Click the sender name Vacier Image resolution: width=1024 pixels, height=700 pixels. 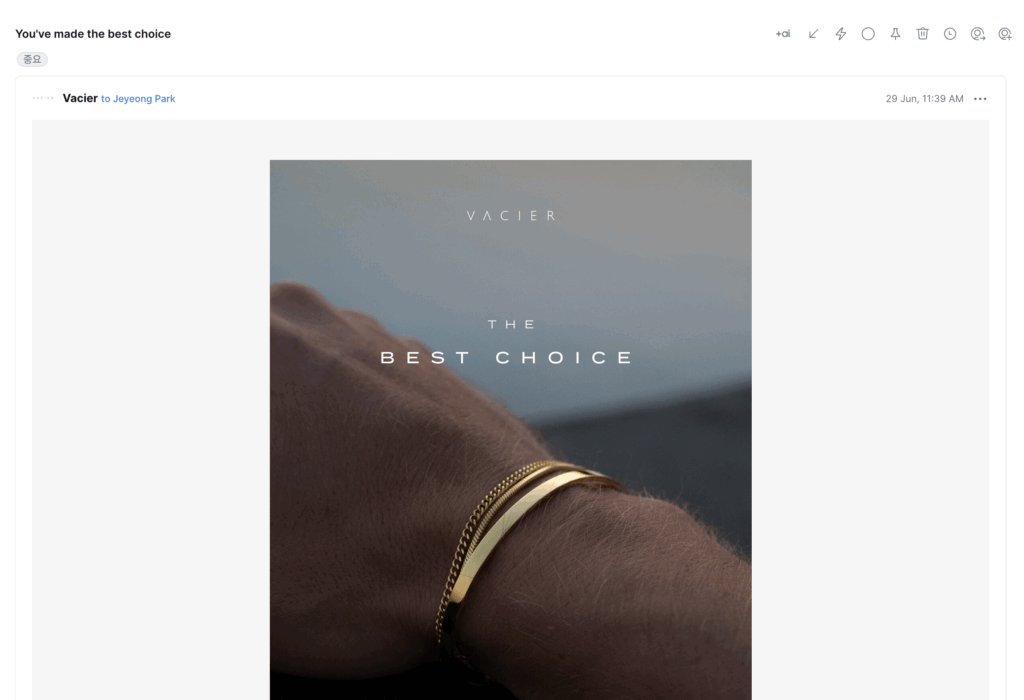click(80, 98)
